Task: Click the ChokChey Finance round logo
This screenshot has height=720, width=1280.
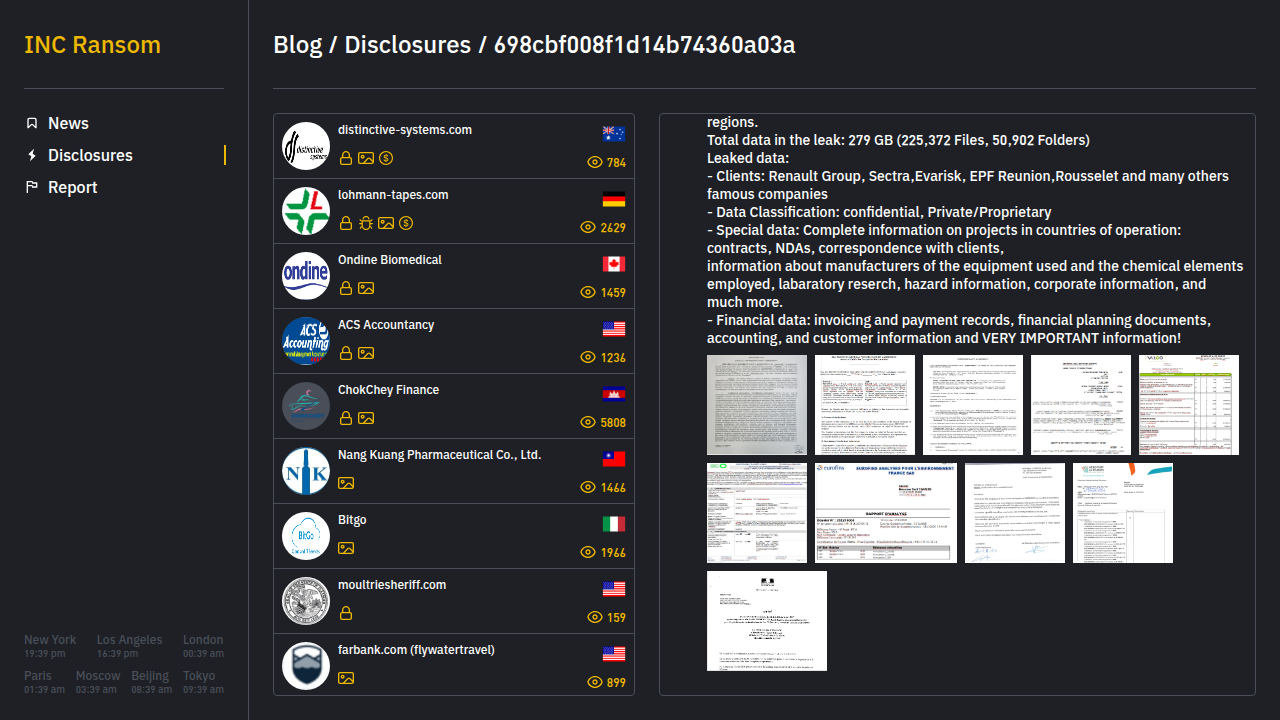Action: click(x=306, y=406)
